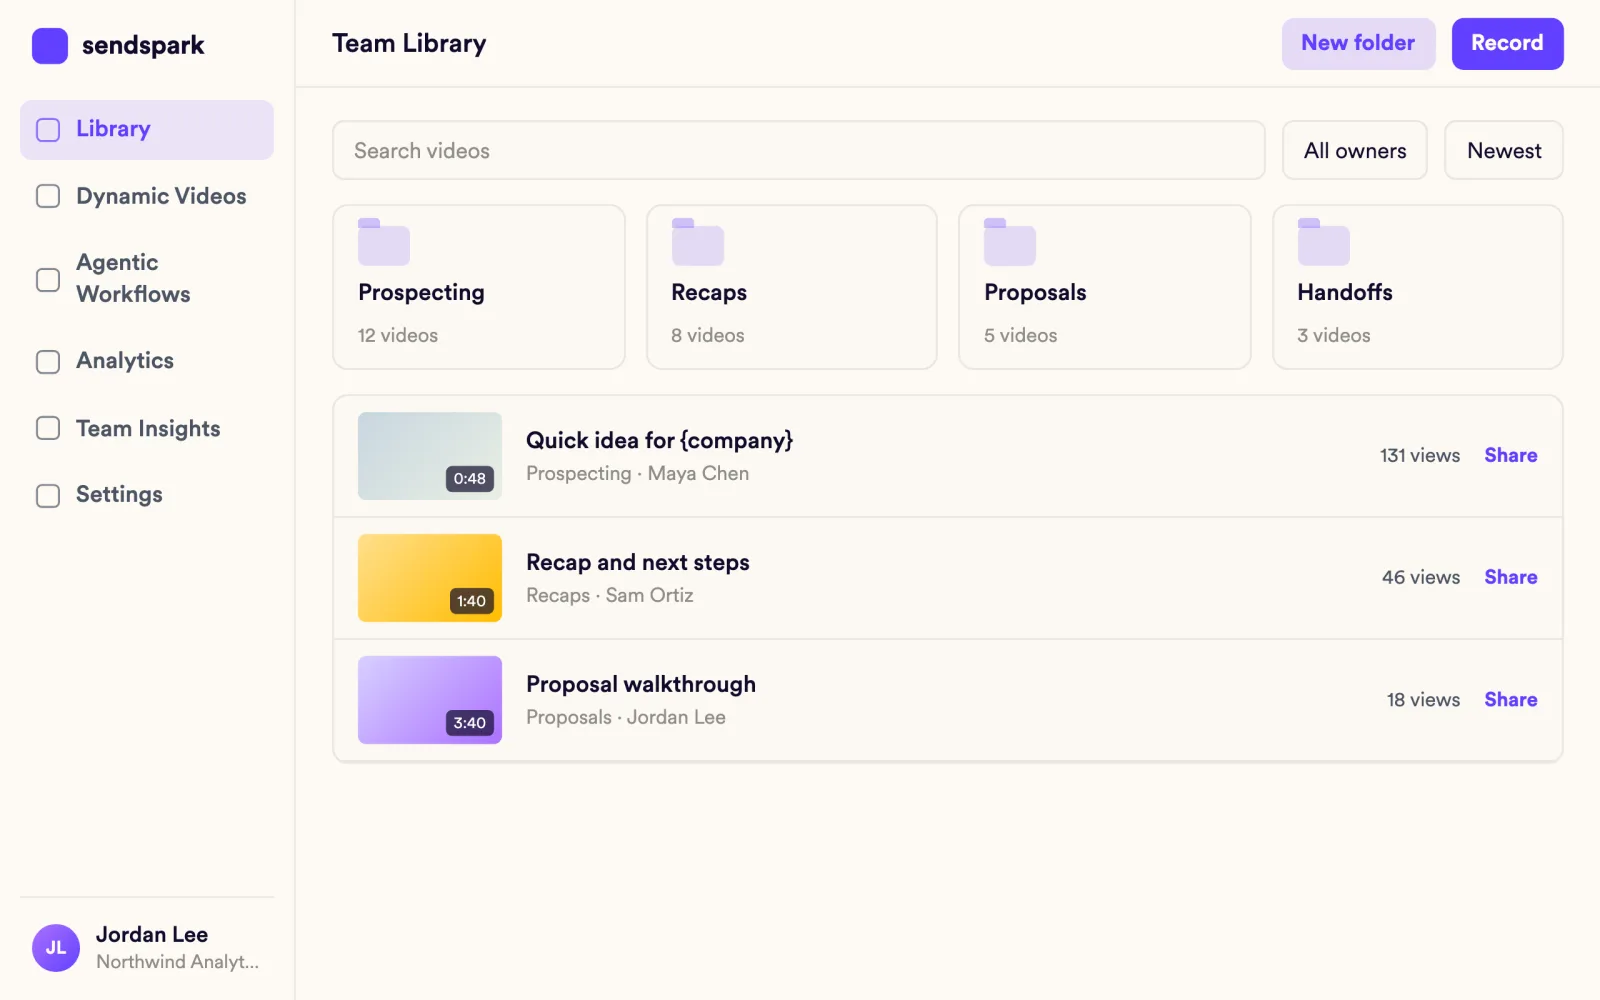Open the purple 3:40 video thumbnail
1600x1000 pixels.
pyautogui.click(x=430, y=700)
